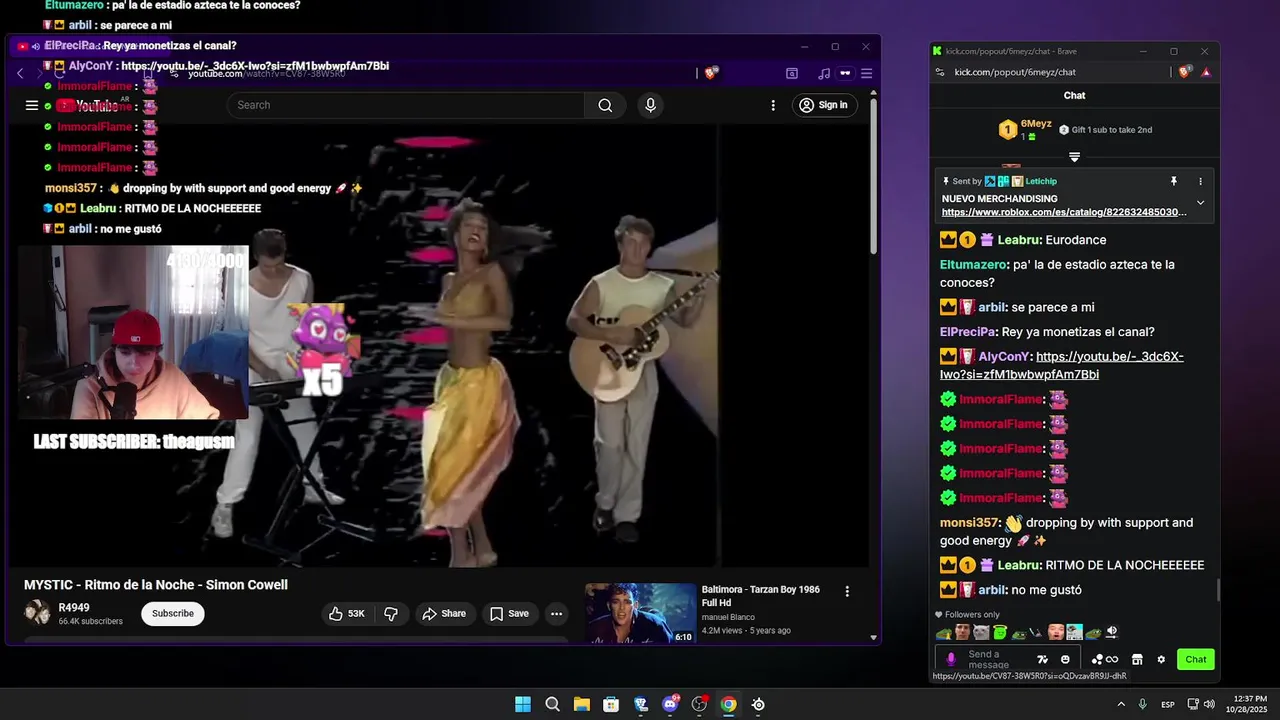Open the emoji picker smiley icon
The image size is (1280, 720).
(x=1065, y=659)
